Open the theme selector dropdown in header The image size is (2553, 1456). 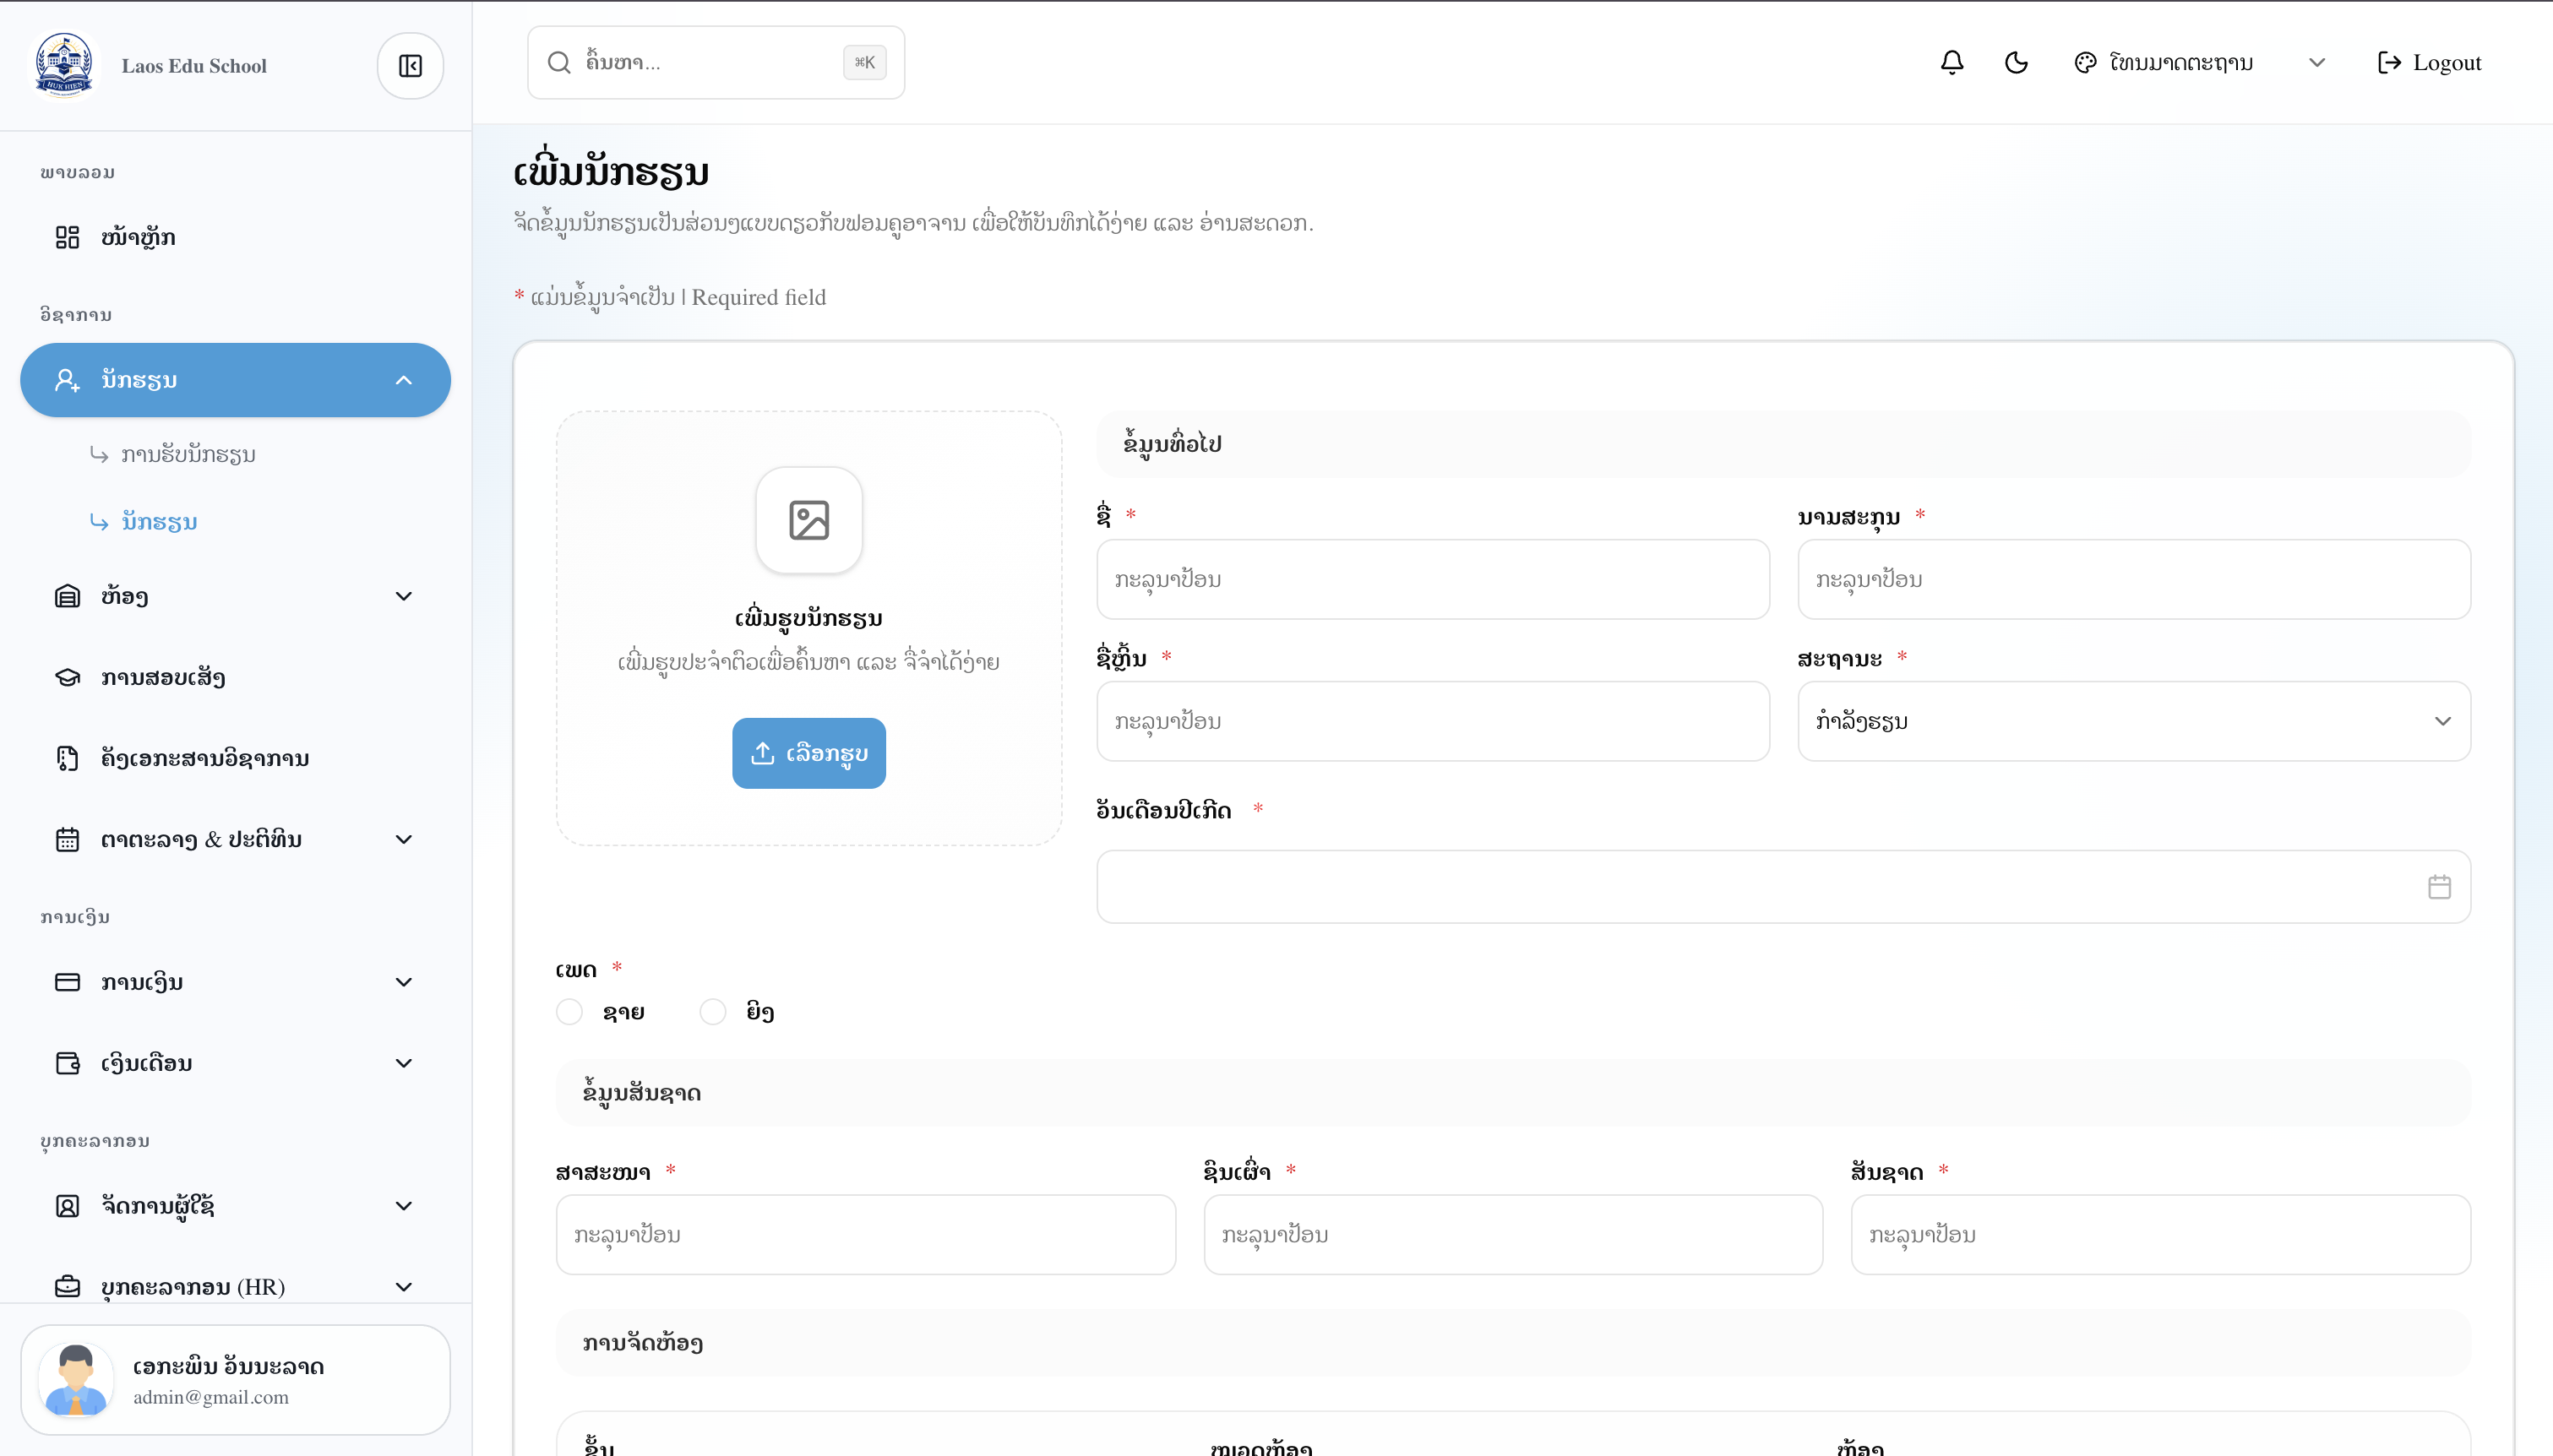tap(2199, 63)
